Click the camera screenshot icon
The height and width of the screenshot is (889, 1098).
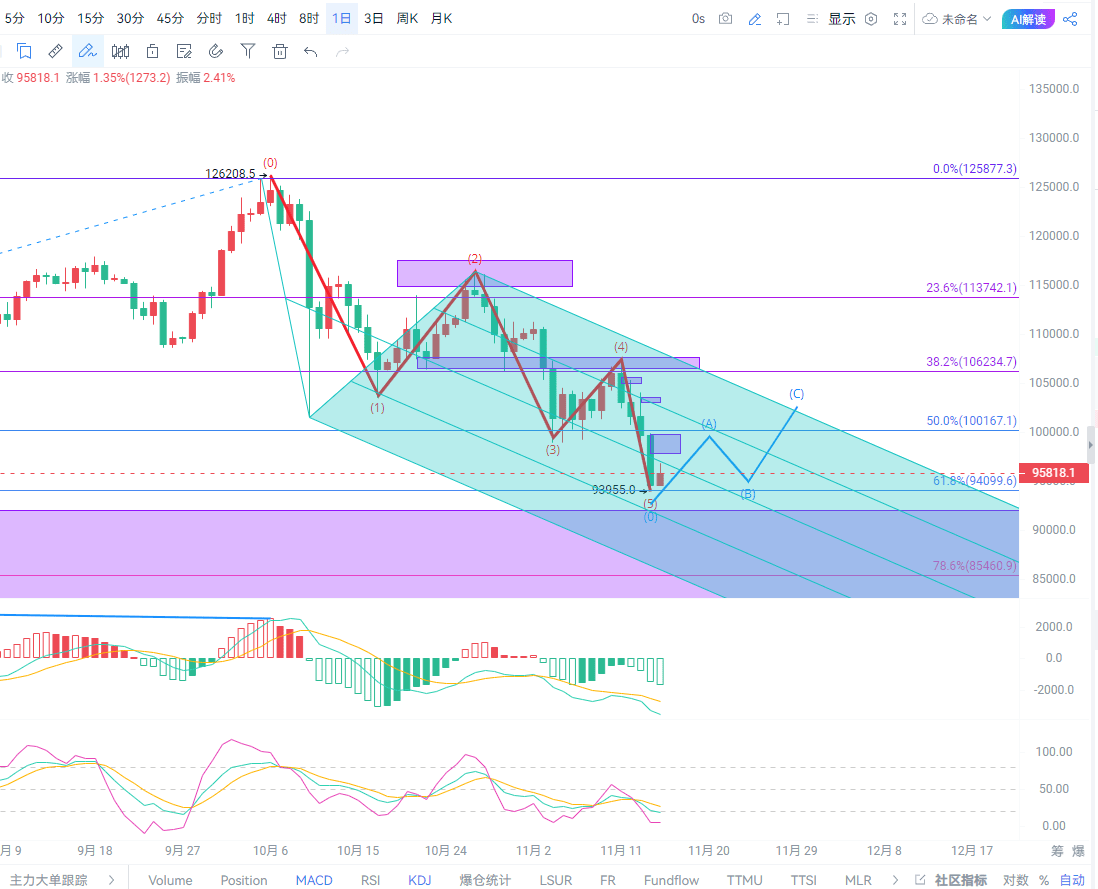point(726,19)
